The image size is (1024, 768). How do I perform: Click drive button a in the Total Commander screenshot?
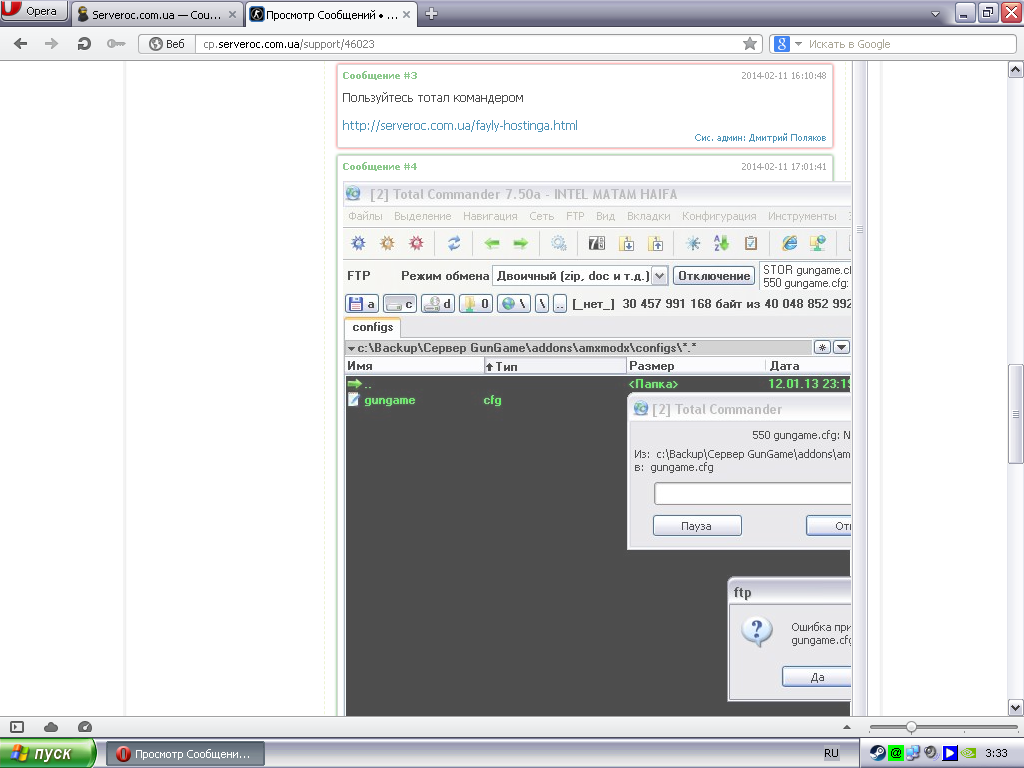[x=362, y=304]
